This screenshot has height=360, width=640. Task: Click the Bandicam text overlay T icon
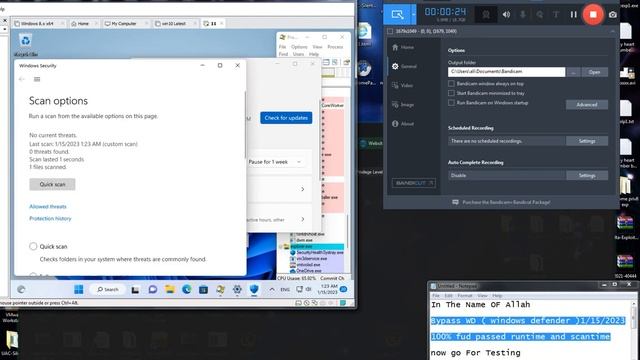pos(556,15)
